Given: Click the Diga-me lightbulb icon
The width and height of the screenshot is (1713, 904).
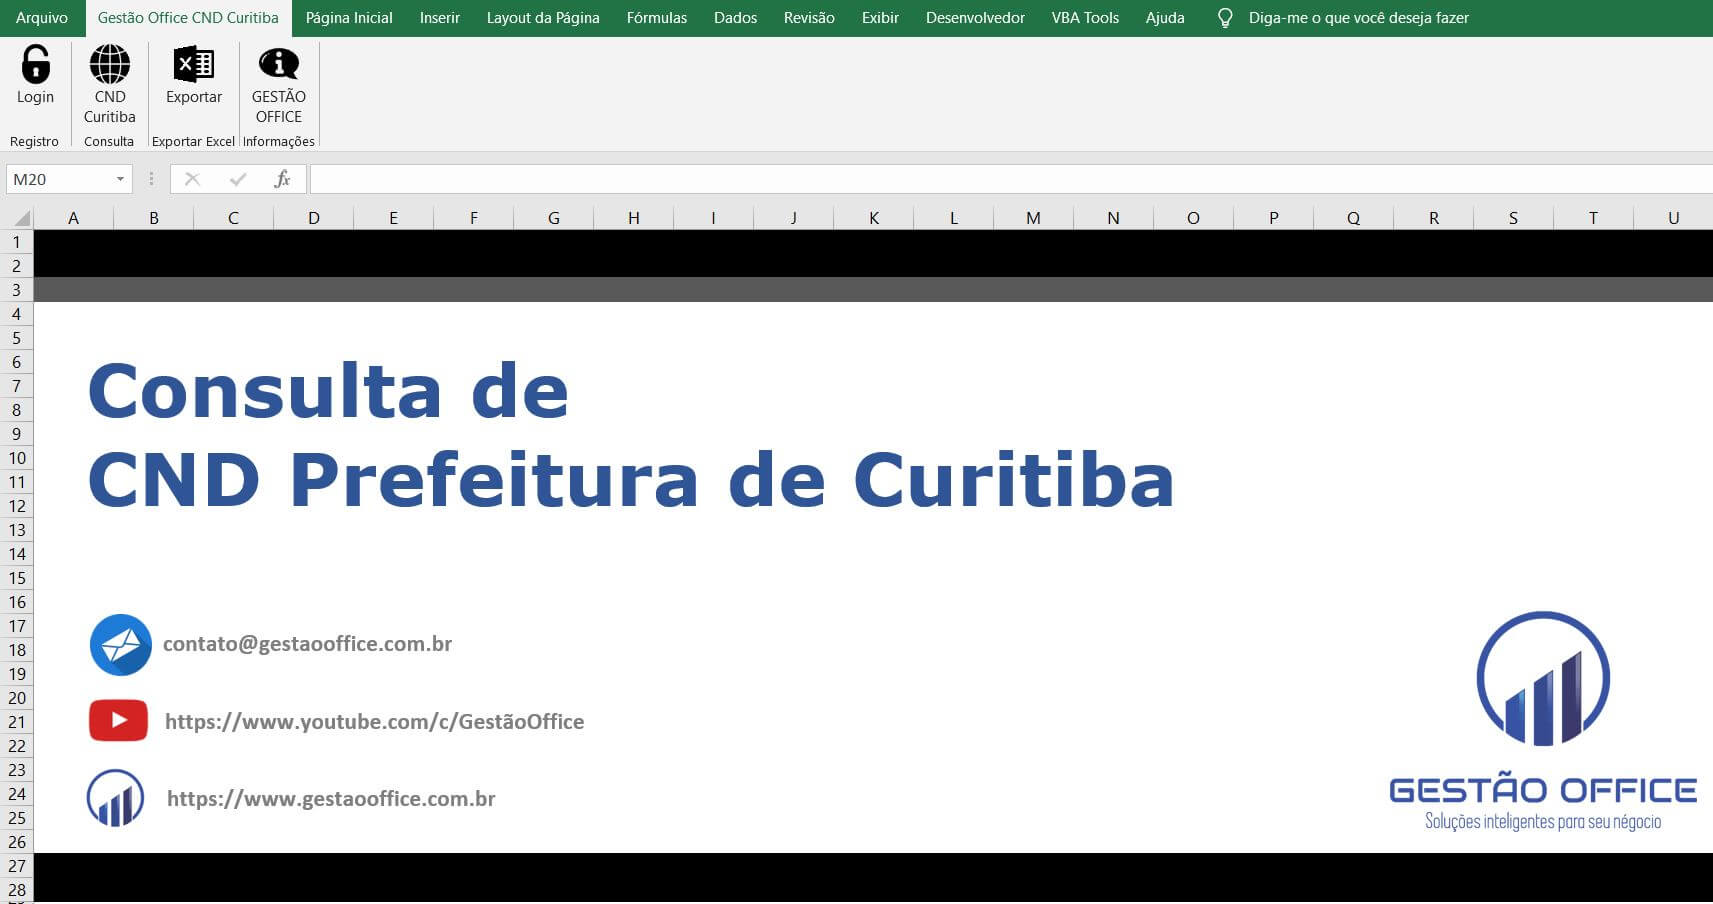Looking at the screenshot, I should 1225,17.
